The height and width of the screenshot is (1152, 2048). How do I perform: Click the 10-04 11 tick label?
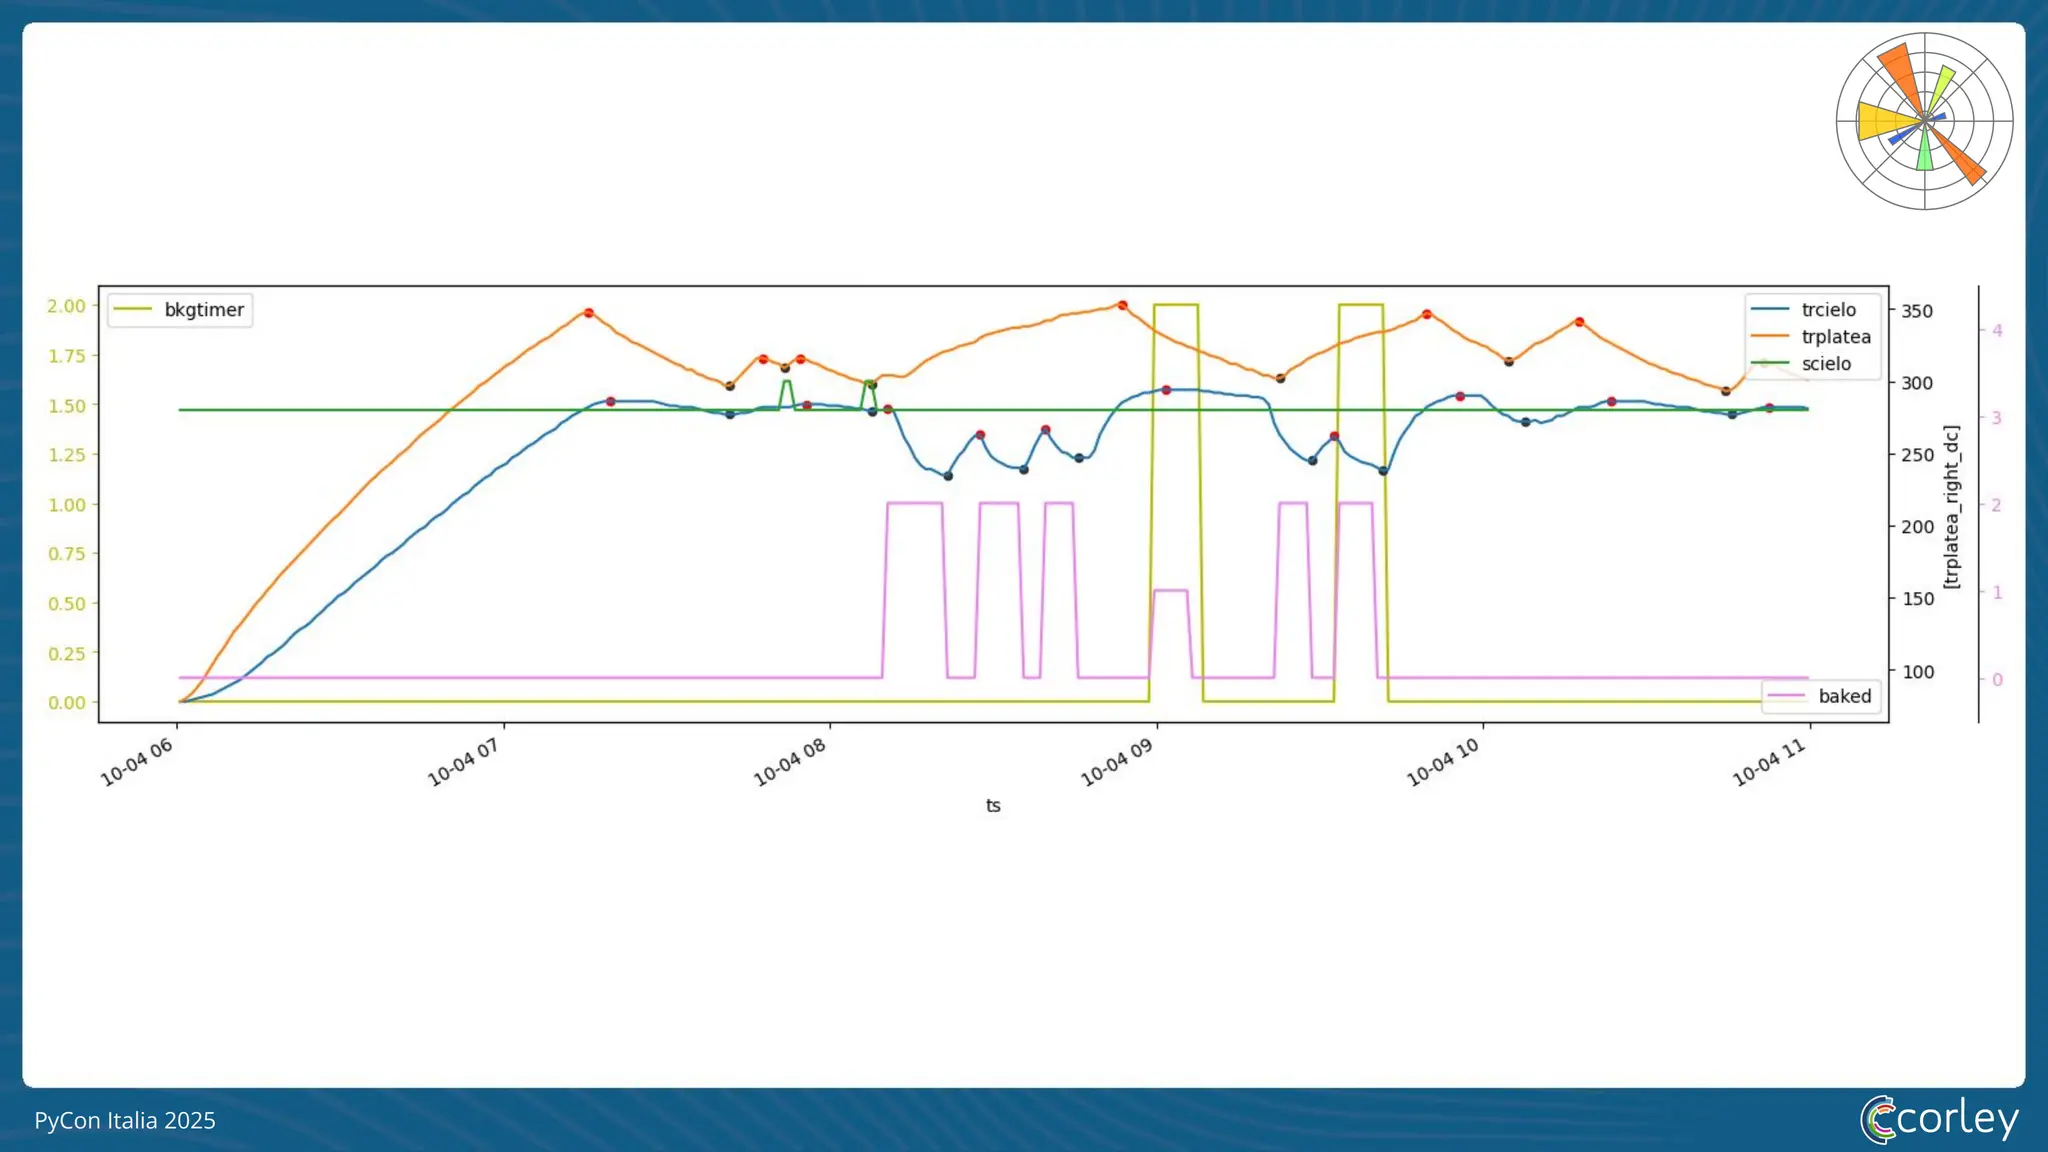1770,764
